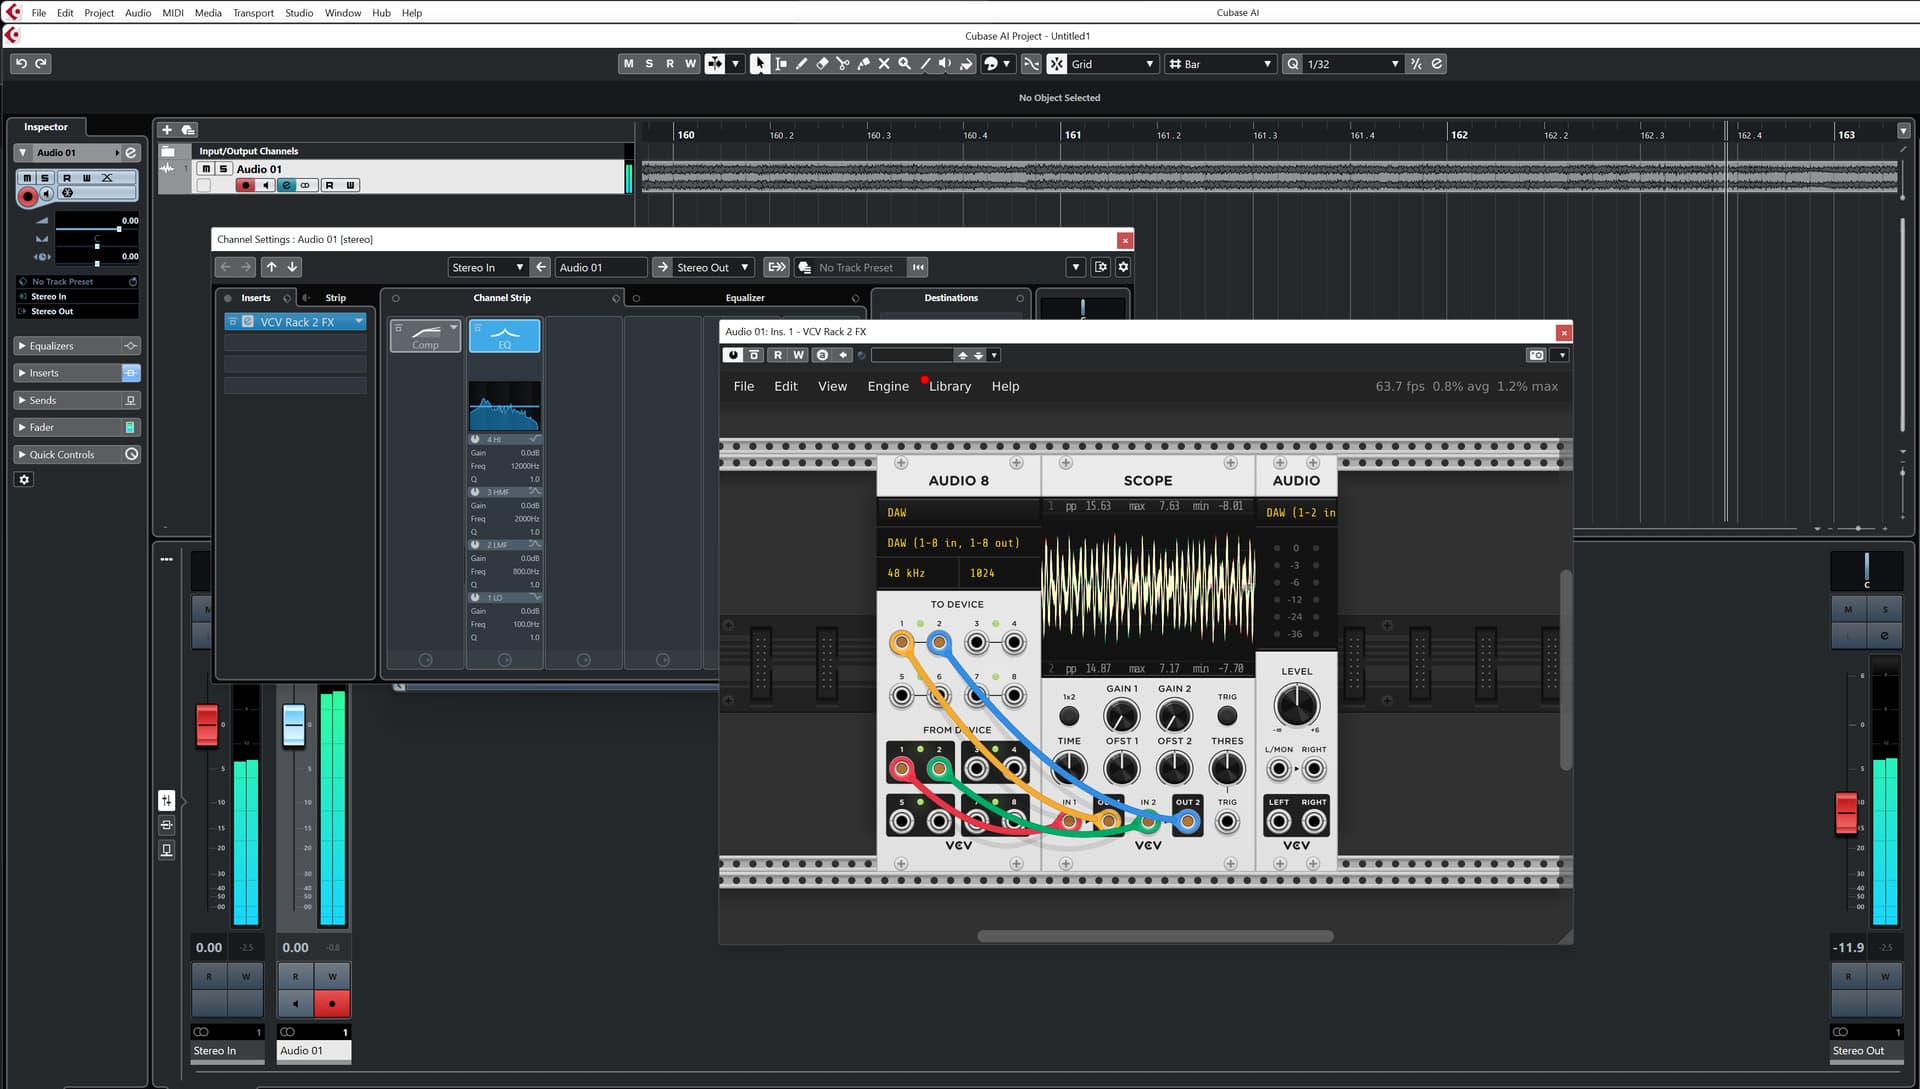Click the Metronome activate icon
This screenshot has width=1920, height=1089.
pos(1415,62)
